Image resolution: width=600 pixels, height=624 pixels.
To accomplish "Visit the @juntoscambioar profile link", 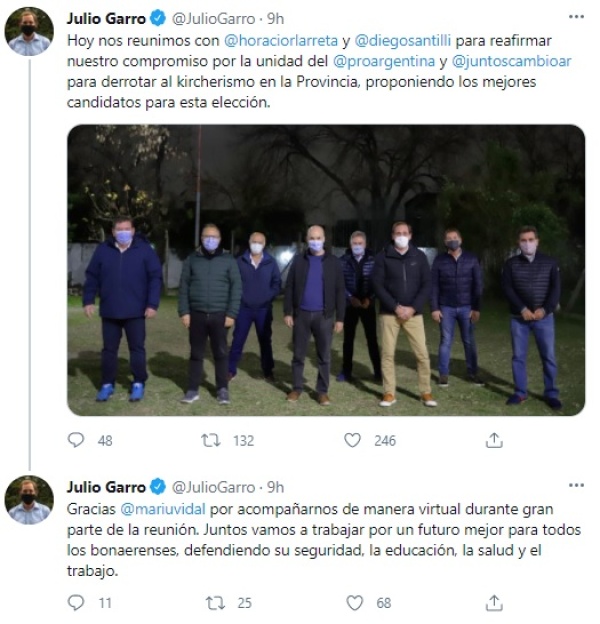I will coord(512,61).
